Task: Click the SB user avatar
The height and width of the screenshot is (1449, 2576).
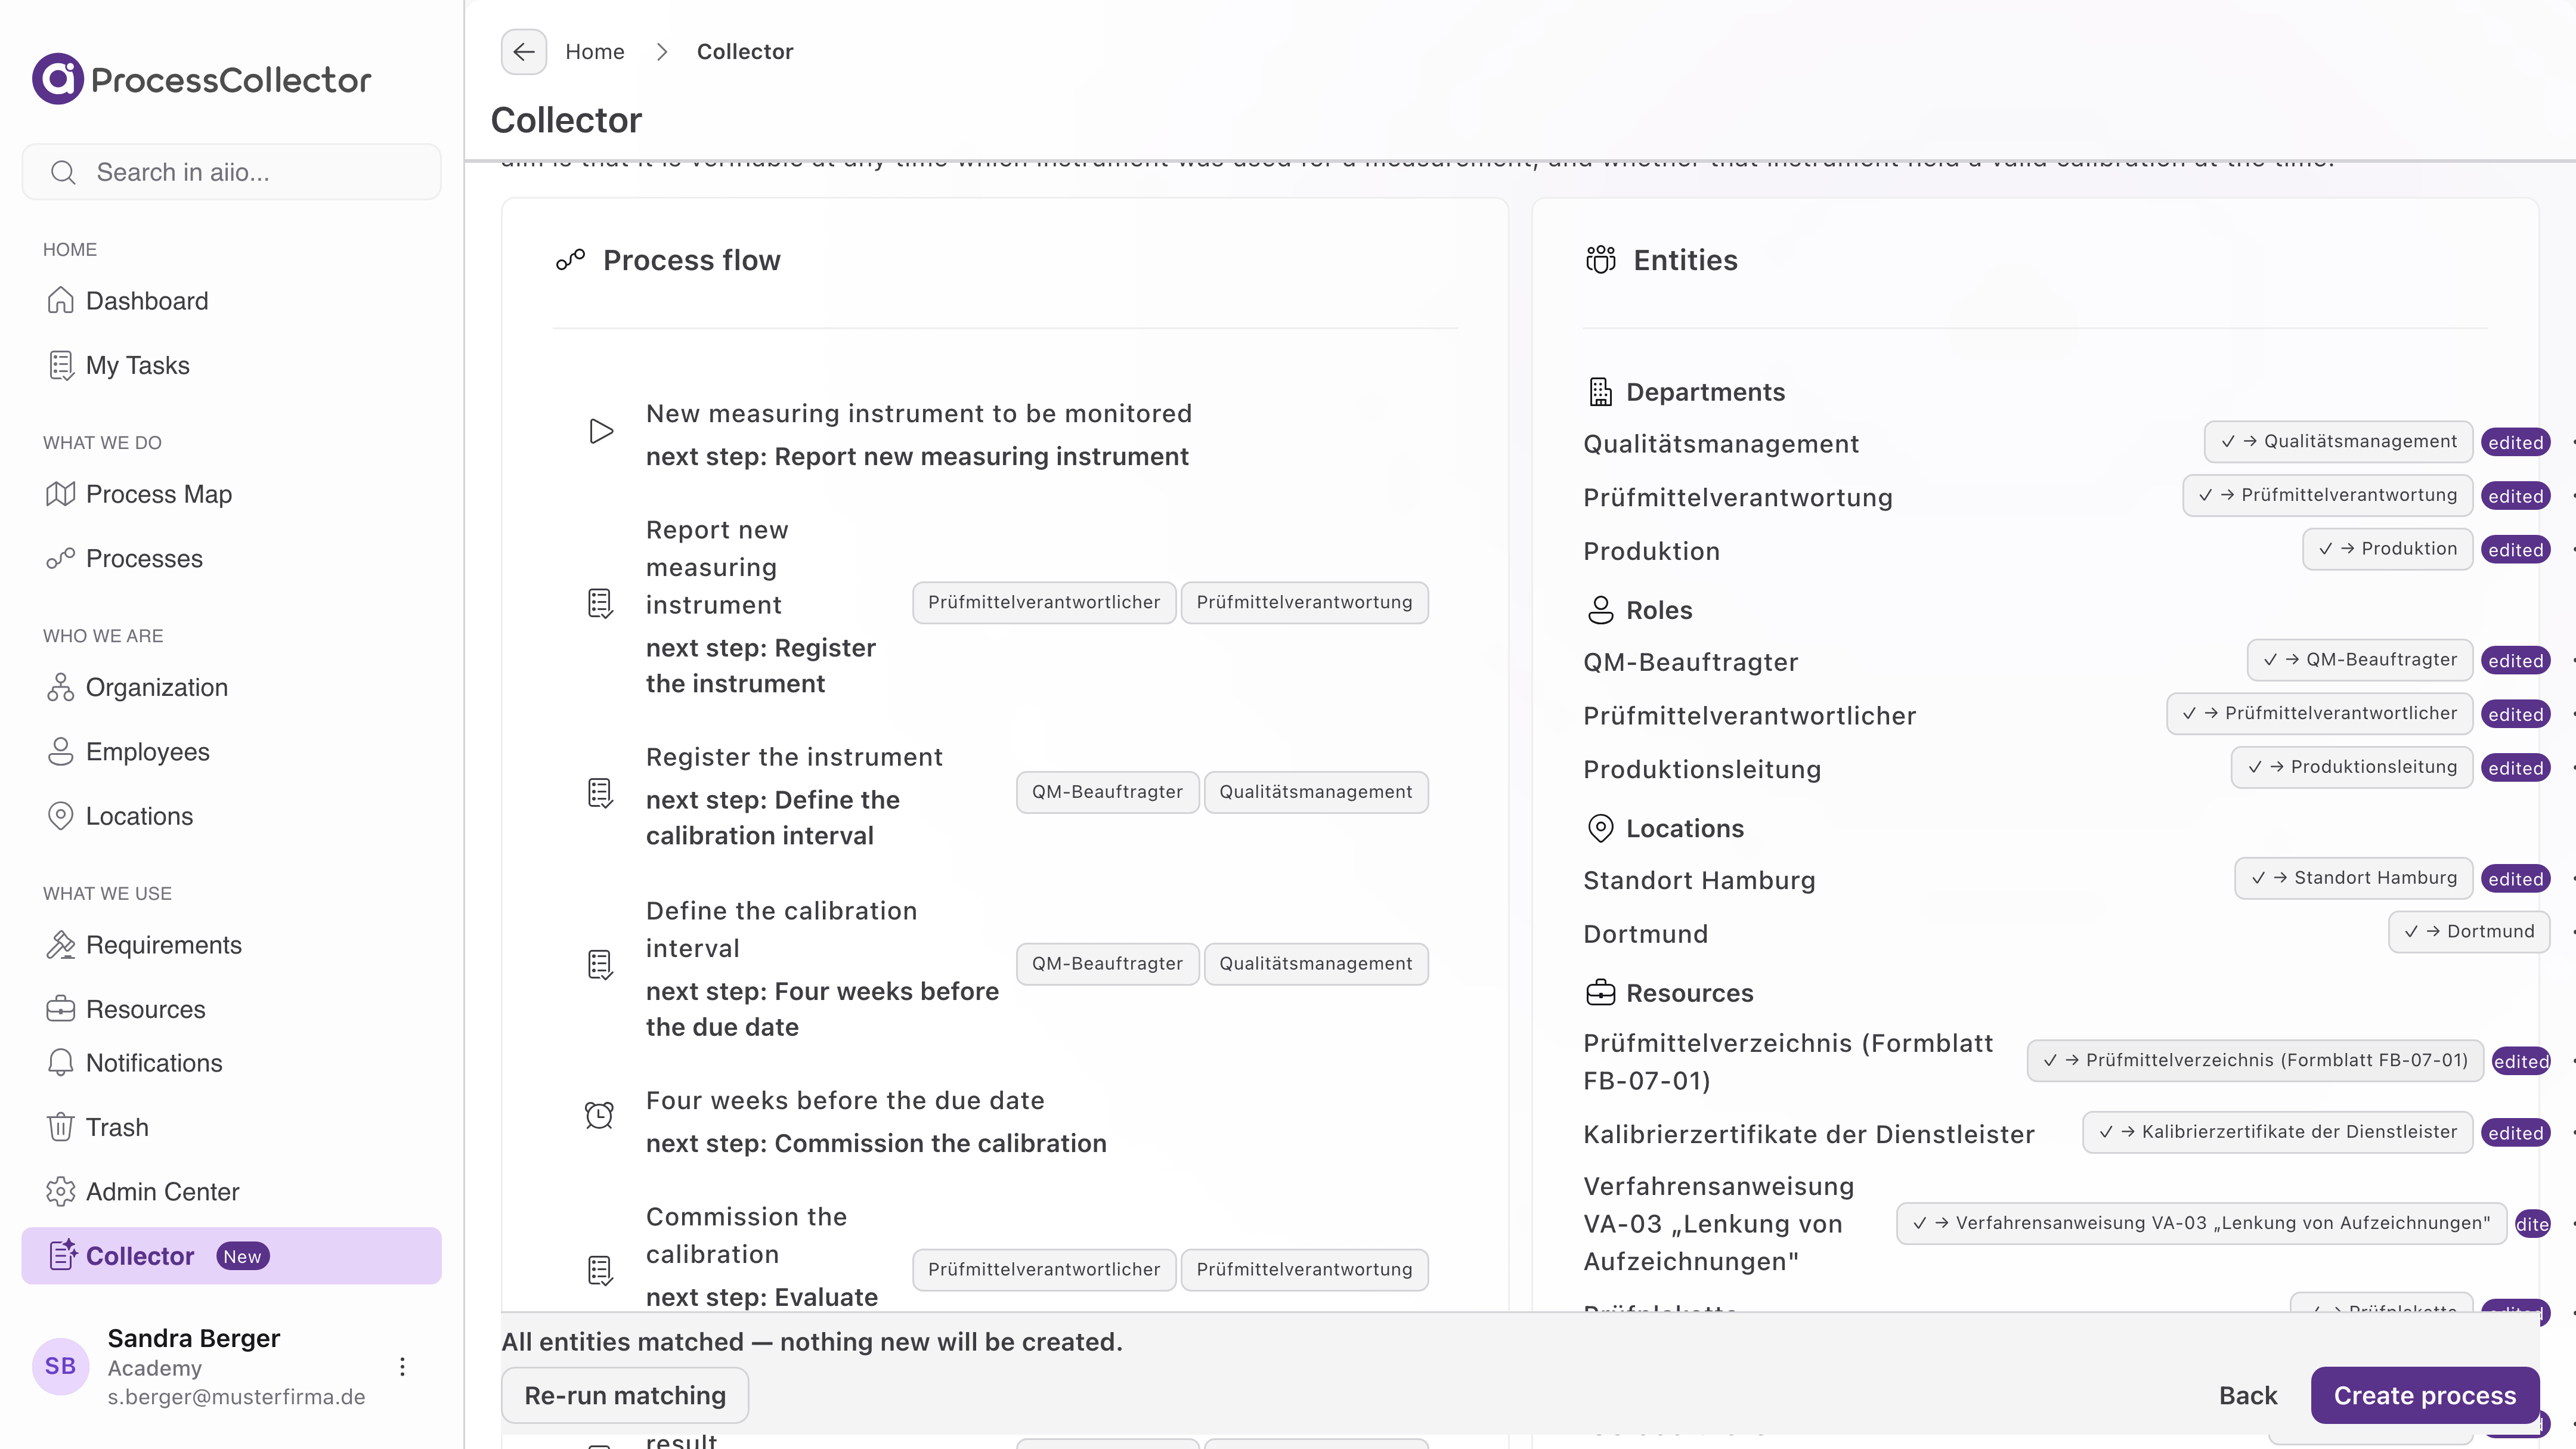Action: (60, 1367)
